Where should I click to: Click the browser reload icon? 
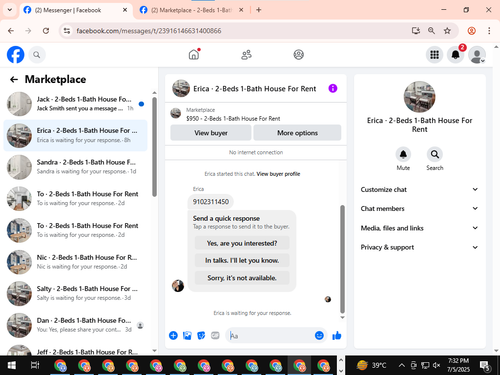[x=46, y=31]
